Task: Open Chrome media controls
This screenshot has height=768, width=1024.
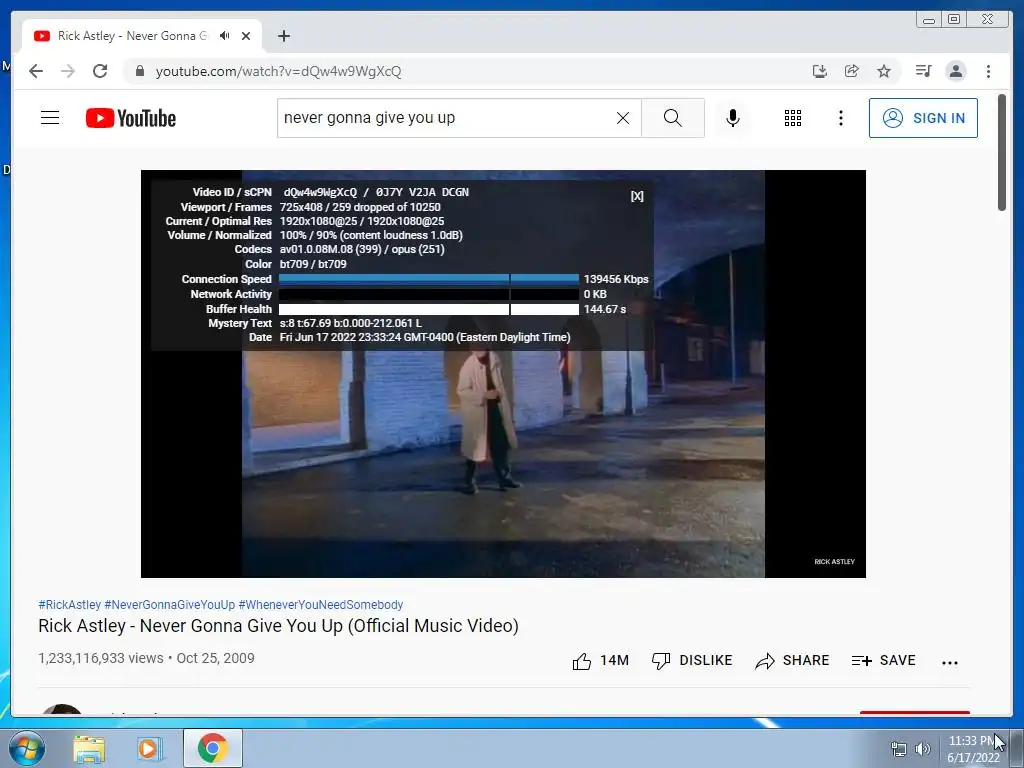Action: click(923, 71)
